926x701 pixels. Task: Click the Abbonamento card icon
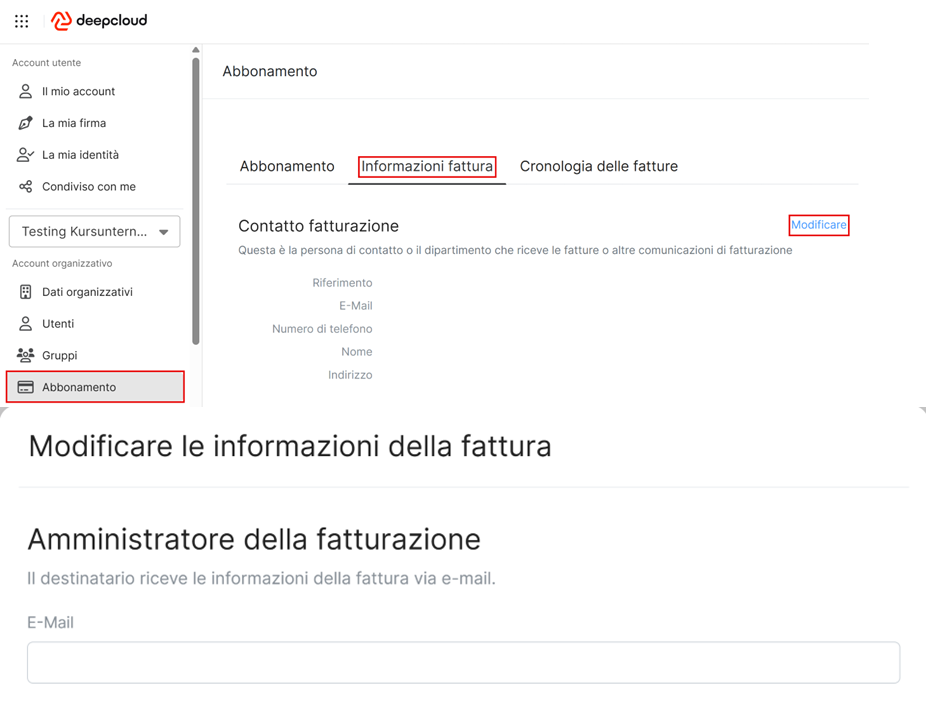26,387
